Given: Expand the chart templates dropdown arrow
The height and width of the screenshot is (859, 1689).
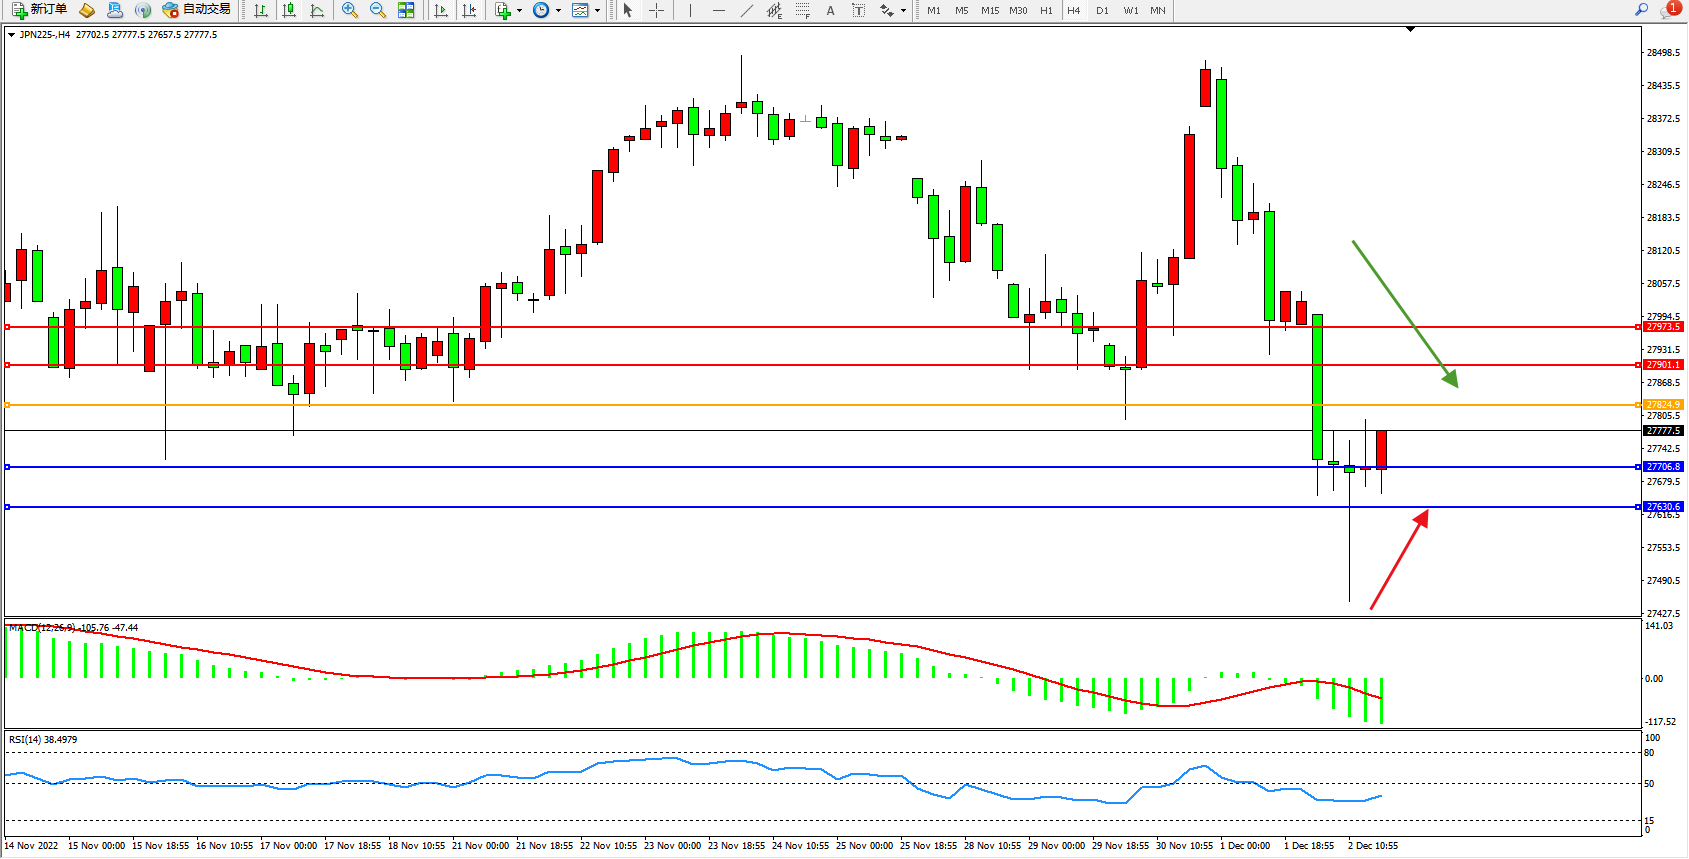Looking at the screenshot, I should pyautogui.click(x=597, y=10).
